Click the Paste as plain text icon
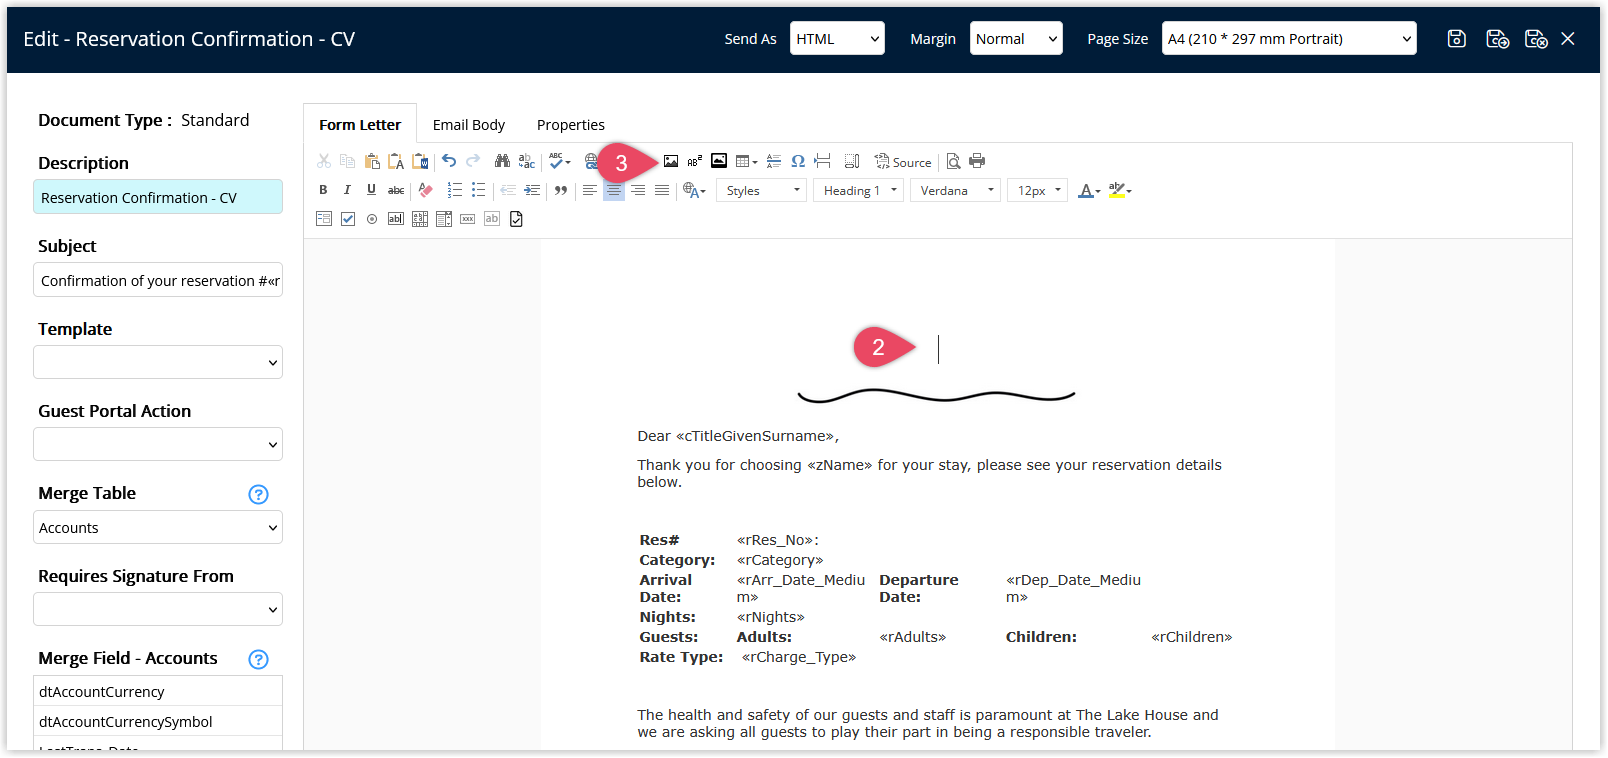The height and width of the screenshot is (758, 1608). (x=396, y=161)
